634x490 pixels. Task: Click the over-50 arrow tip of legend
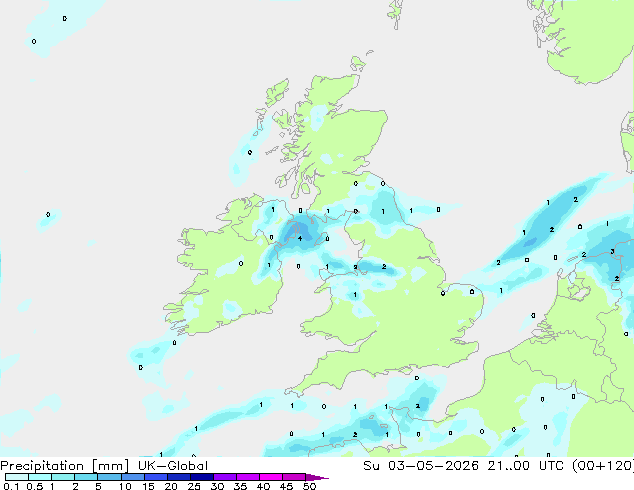tap(317, 477)
